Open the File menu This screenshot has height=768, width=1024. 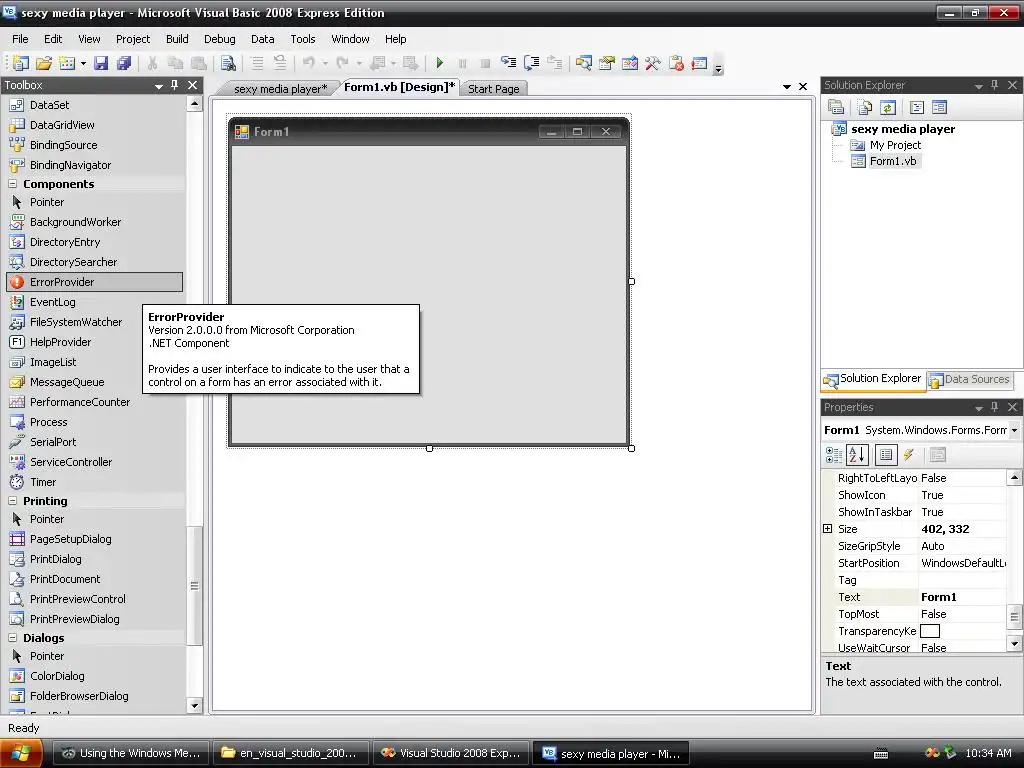20,39
